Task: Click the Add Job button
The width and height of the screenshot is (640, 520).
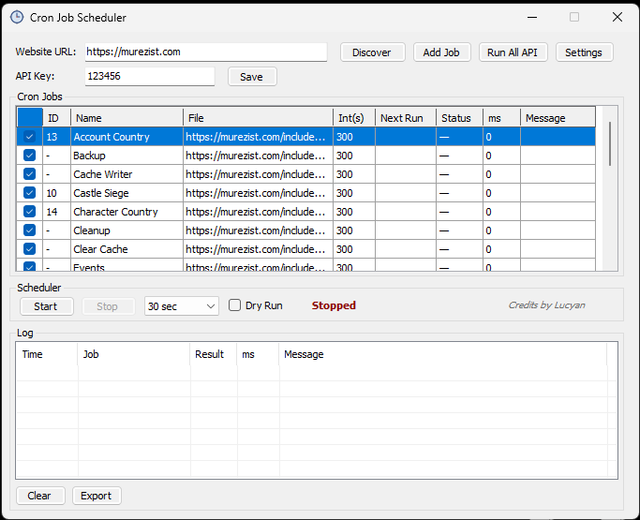Action: pos(442,52)
